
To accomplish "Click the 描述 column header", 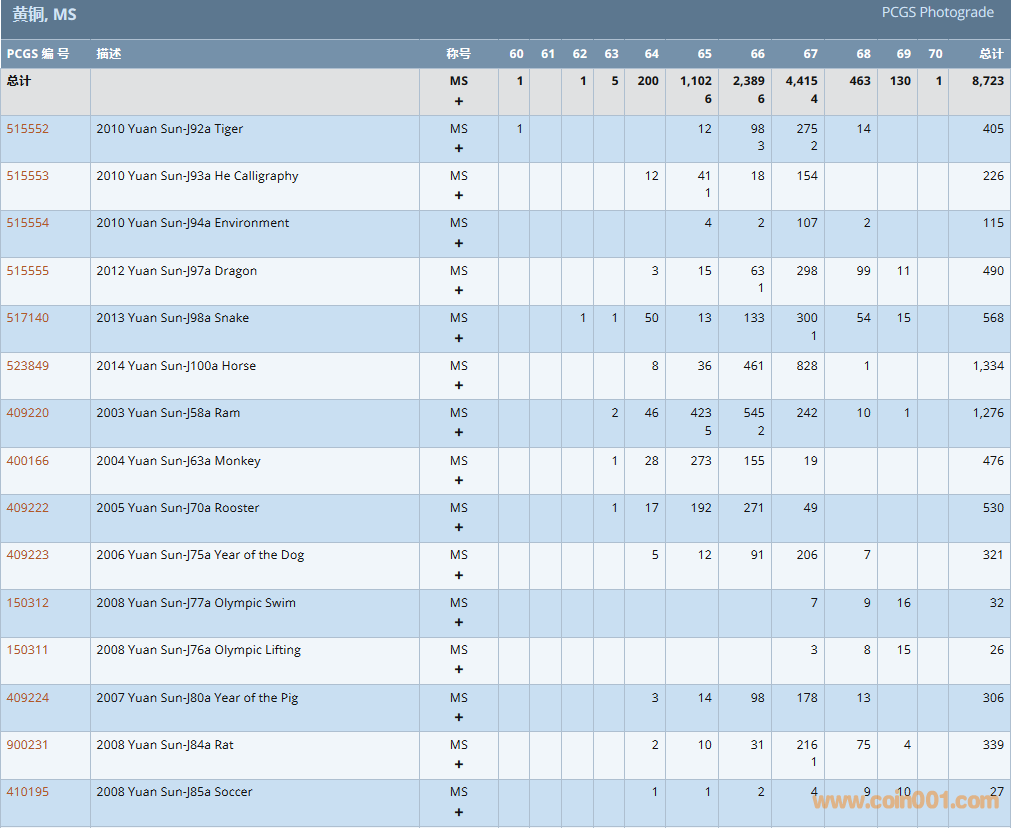I will pyautogui.click(x=109, y=54).
